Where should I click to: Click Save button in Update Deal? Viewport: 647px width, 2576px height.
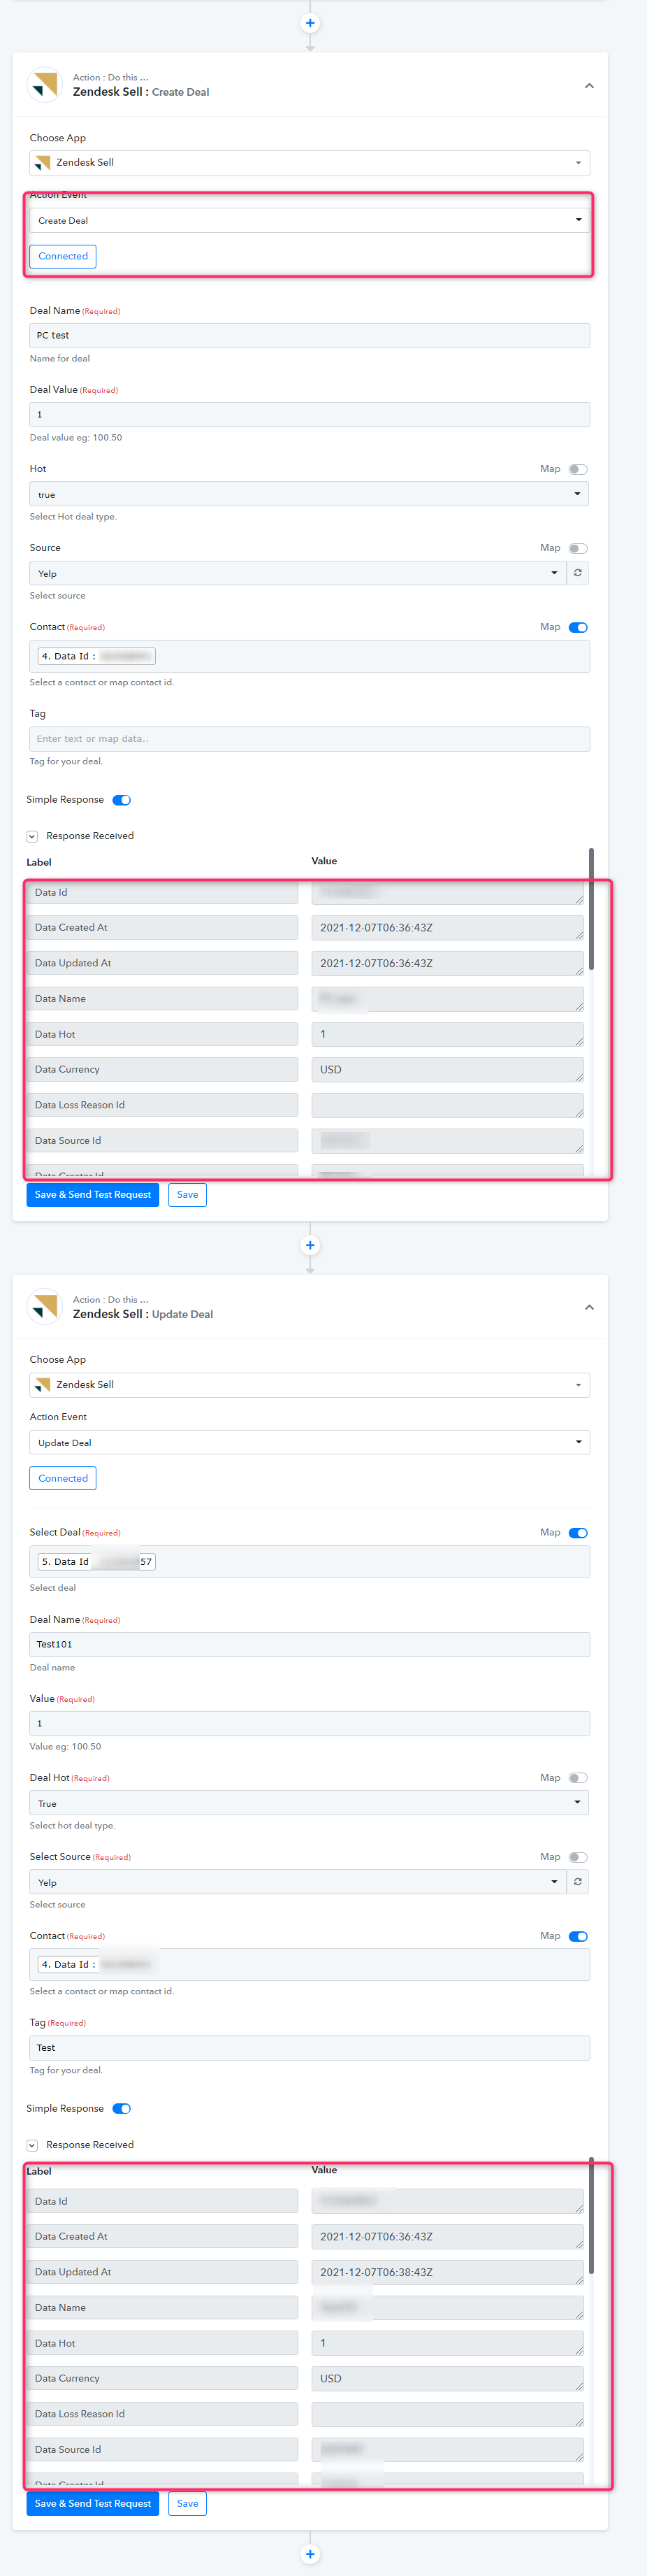point(188,2504)
